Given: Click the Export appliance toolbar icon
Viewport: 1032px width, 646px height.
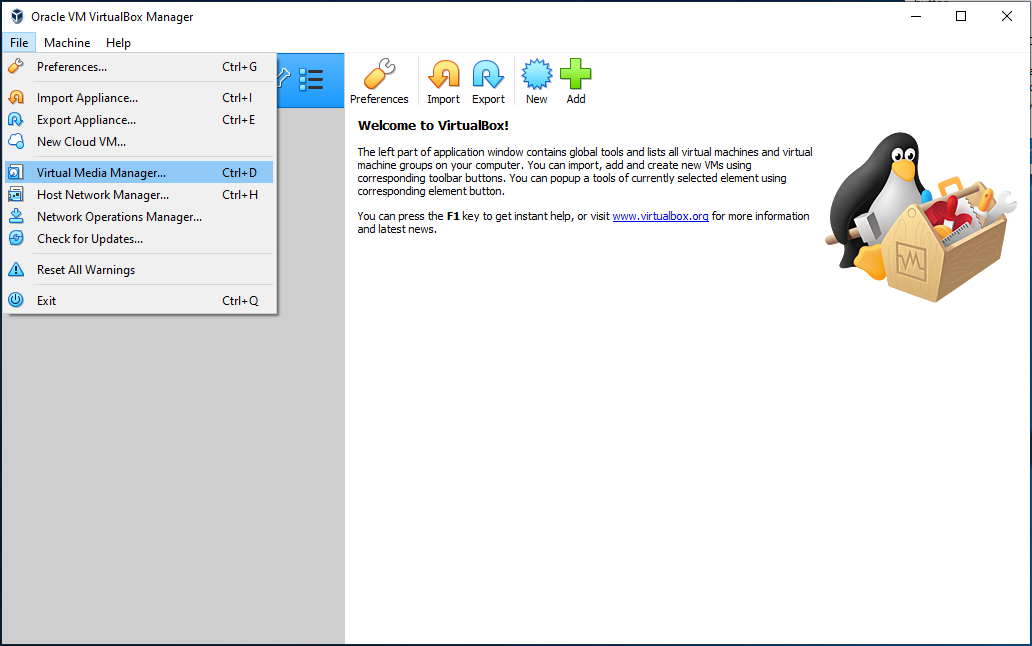Looking at the screenshot, I should pyautogui.click(x=488, y=74).
